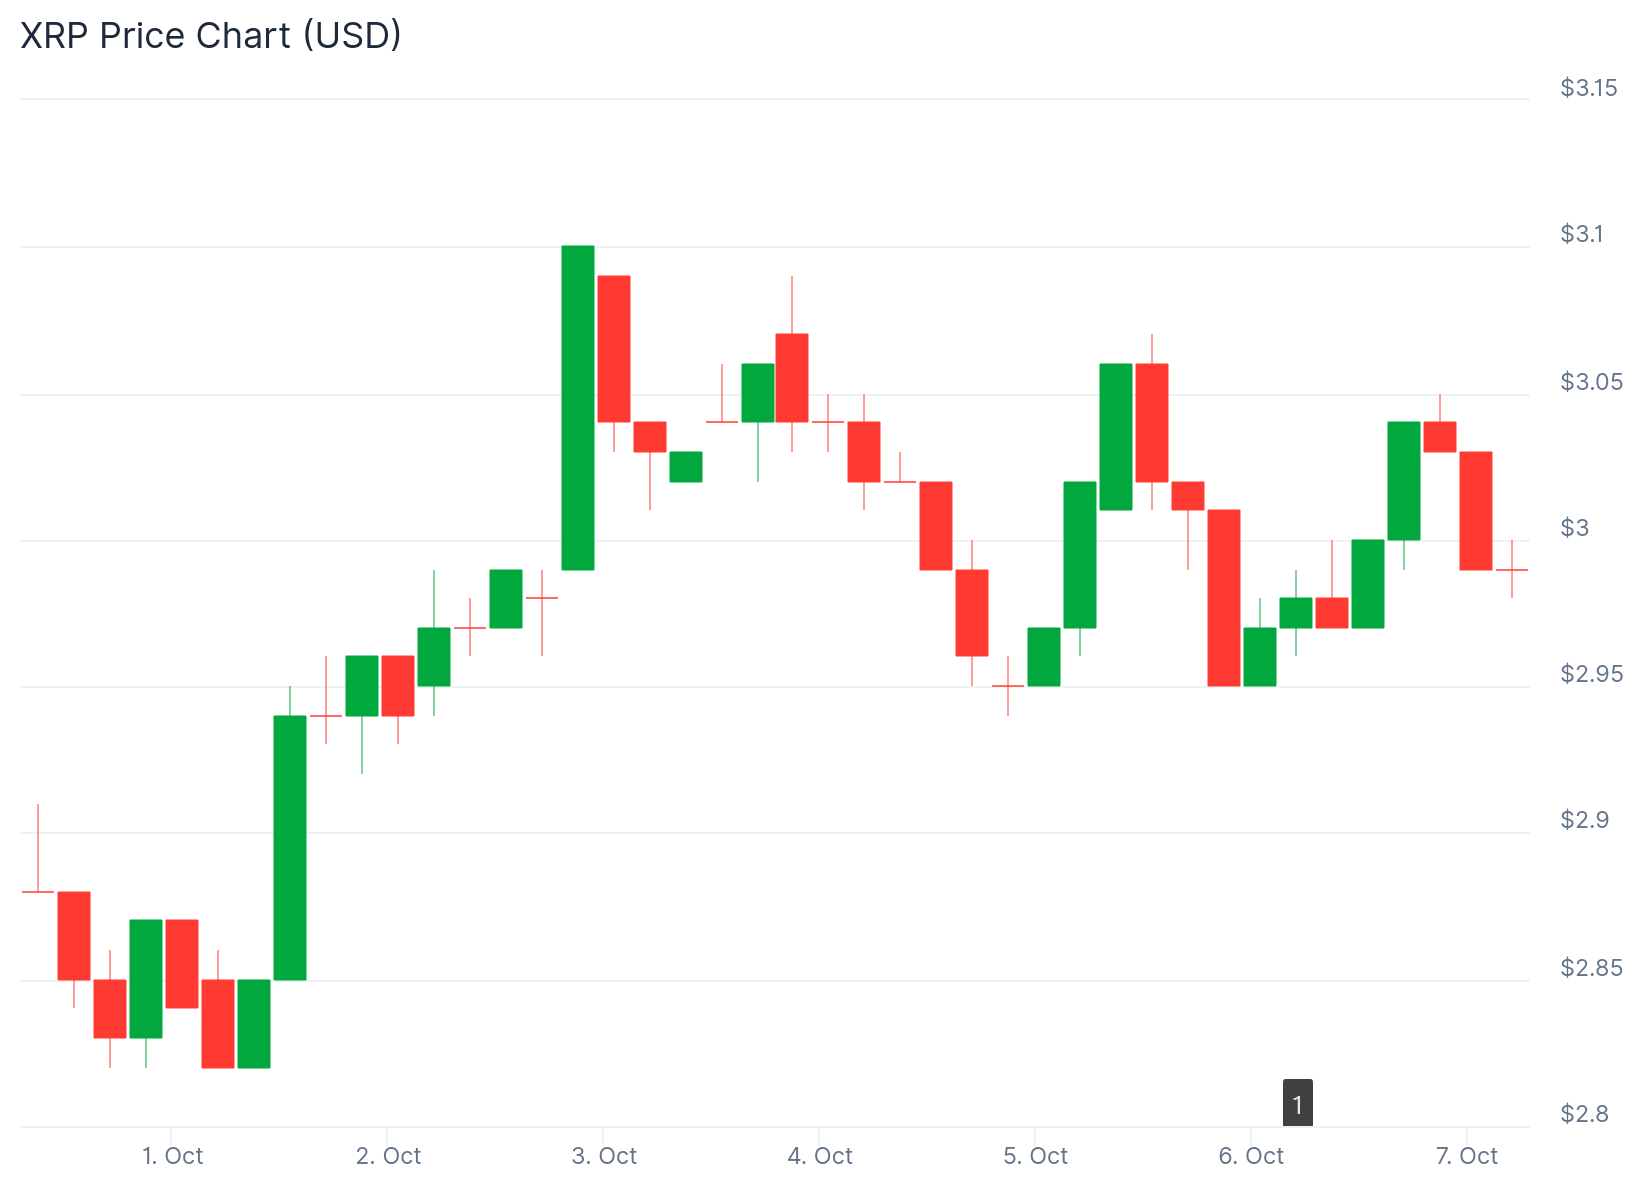Select the 2. Oct date label

(388, 1156)
